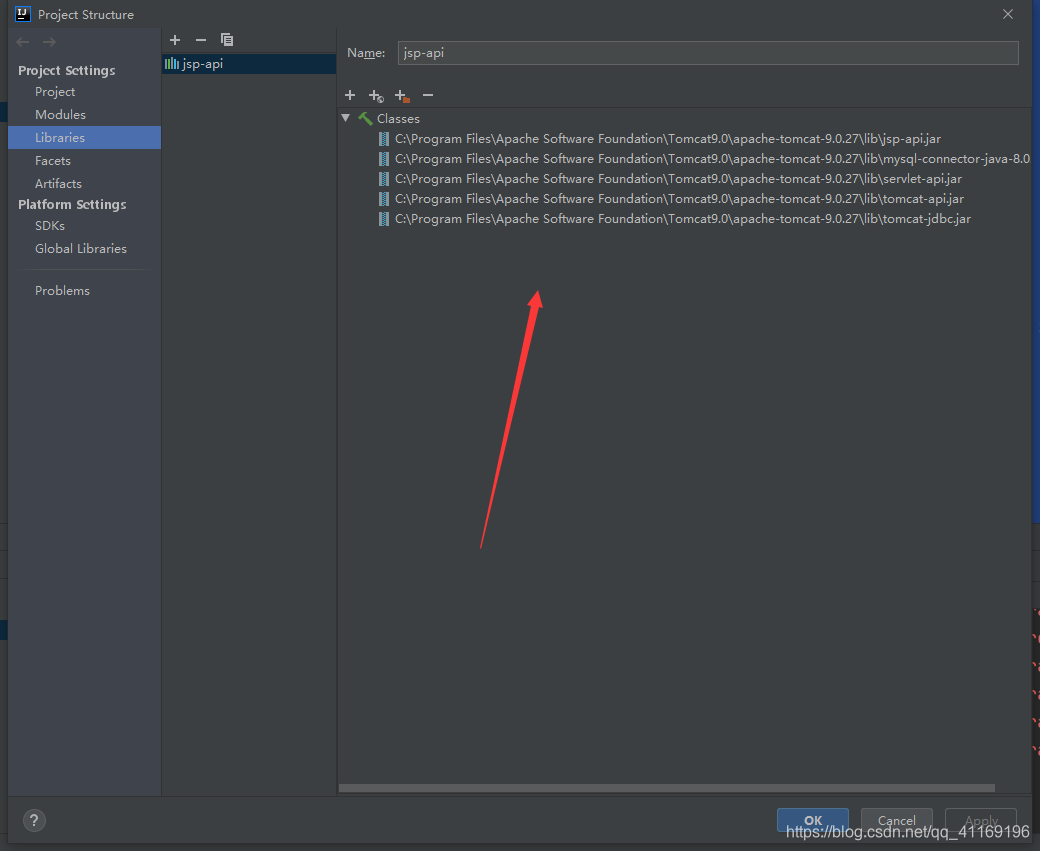
Task: Click the IntelliJ logo in title bar
Action: (x=23, y=14)
